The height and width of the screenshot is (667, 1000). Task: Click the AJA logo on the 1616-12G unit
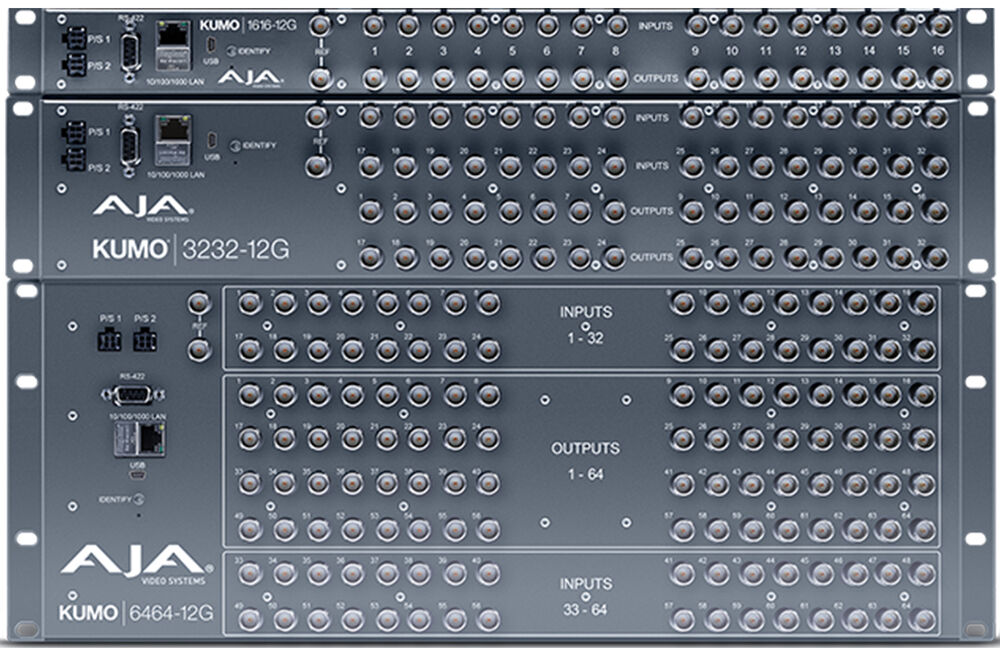click(250, 78)
